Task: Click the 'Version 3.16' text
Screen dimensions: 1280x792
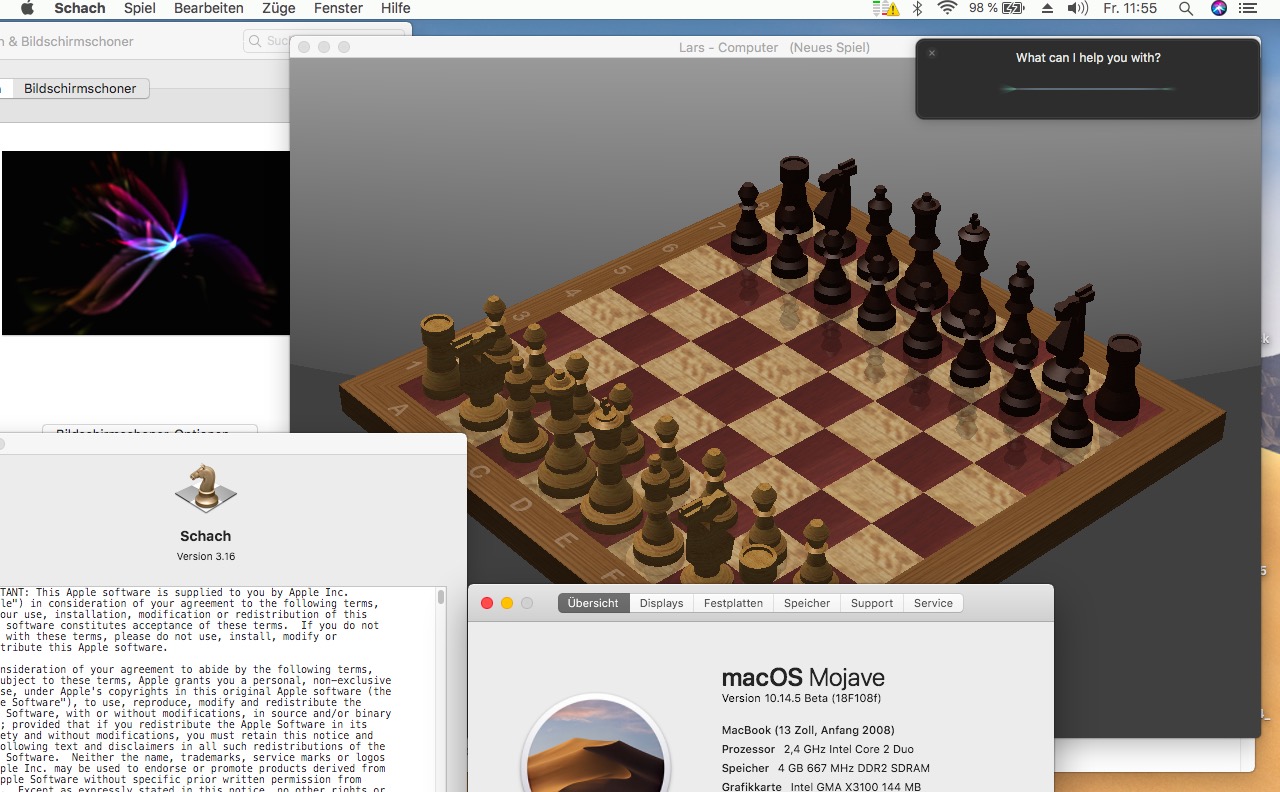Action: (206, 556)
